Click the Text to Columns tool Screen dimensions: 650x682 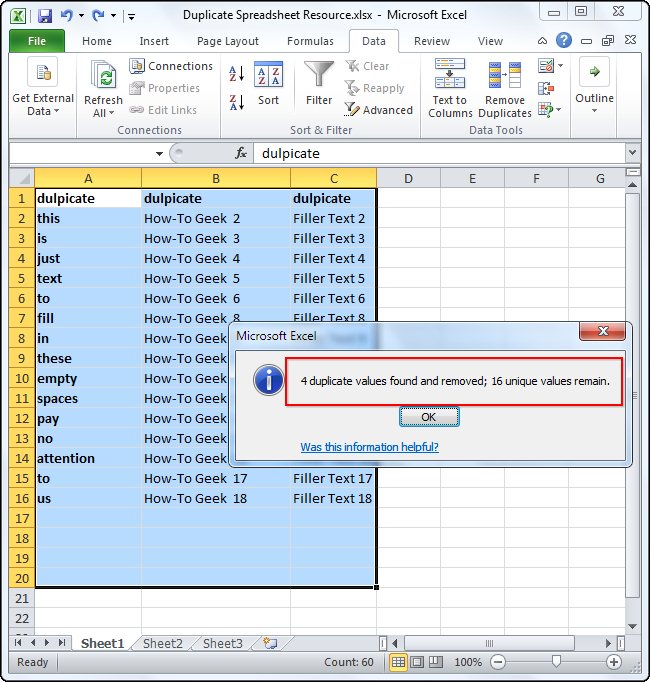click(450, 88)
